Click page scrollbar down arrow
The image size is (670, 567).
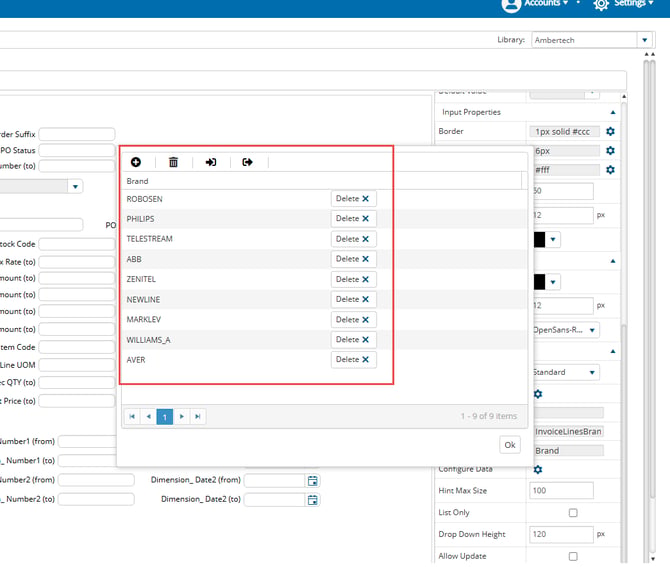coord(652,558)
